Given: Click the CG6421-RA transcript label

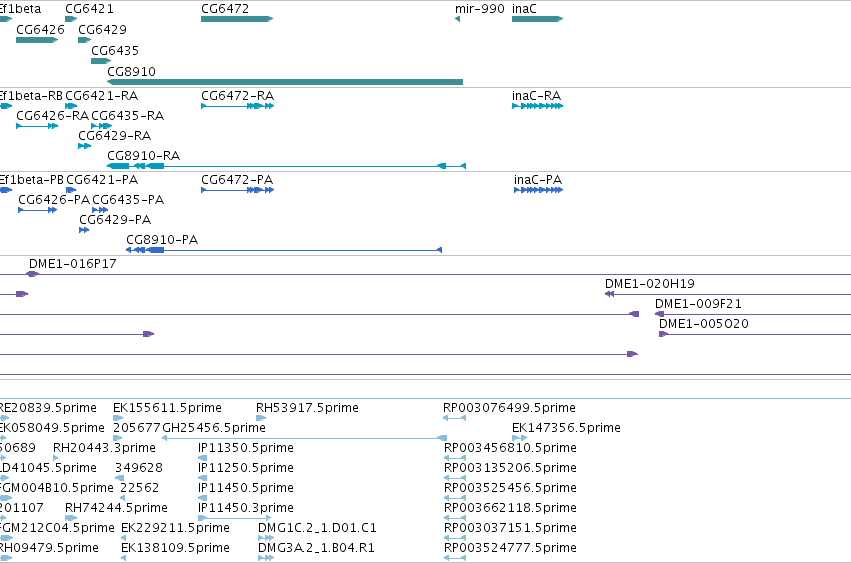Looking at the screenshot, I should pyautogui.click(x=101, y=96).
